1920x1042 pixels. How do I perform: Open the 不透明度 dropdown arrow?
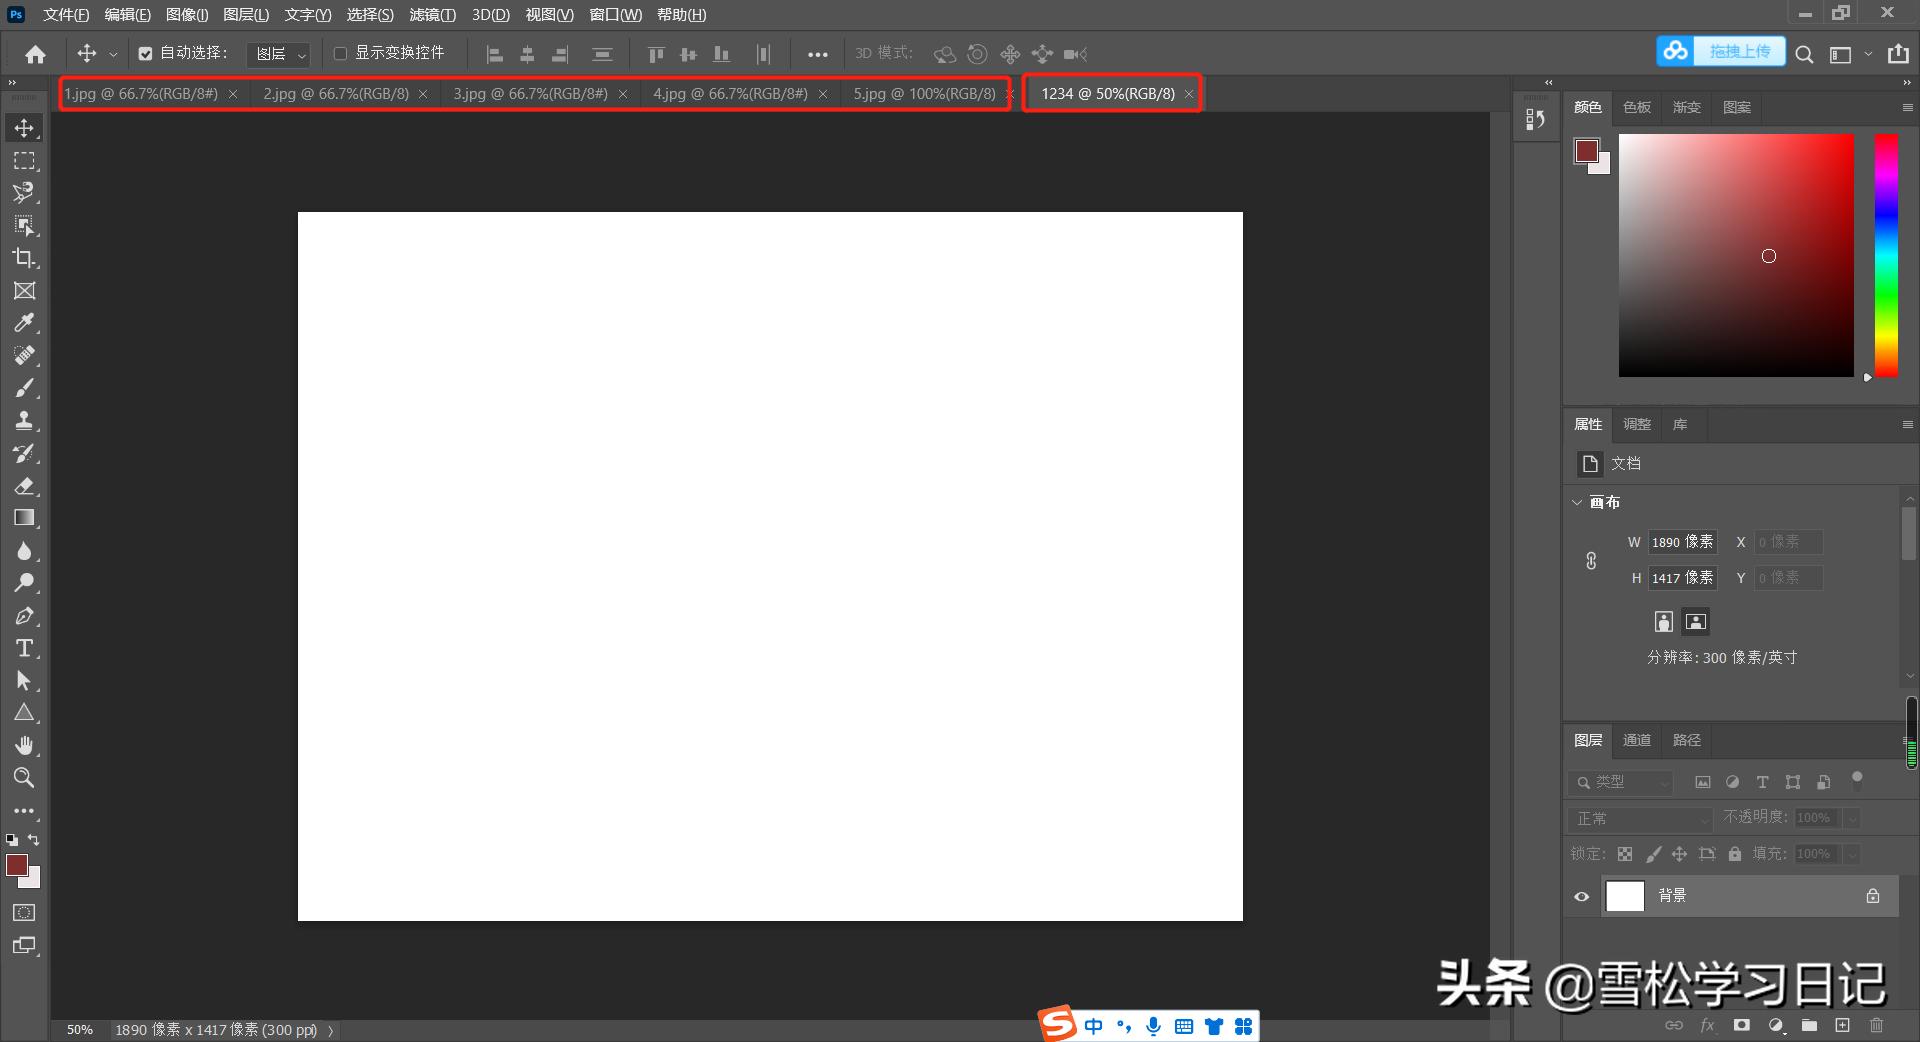pos(1851,818)
